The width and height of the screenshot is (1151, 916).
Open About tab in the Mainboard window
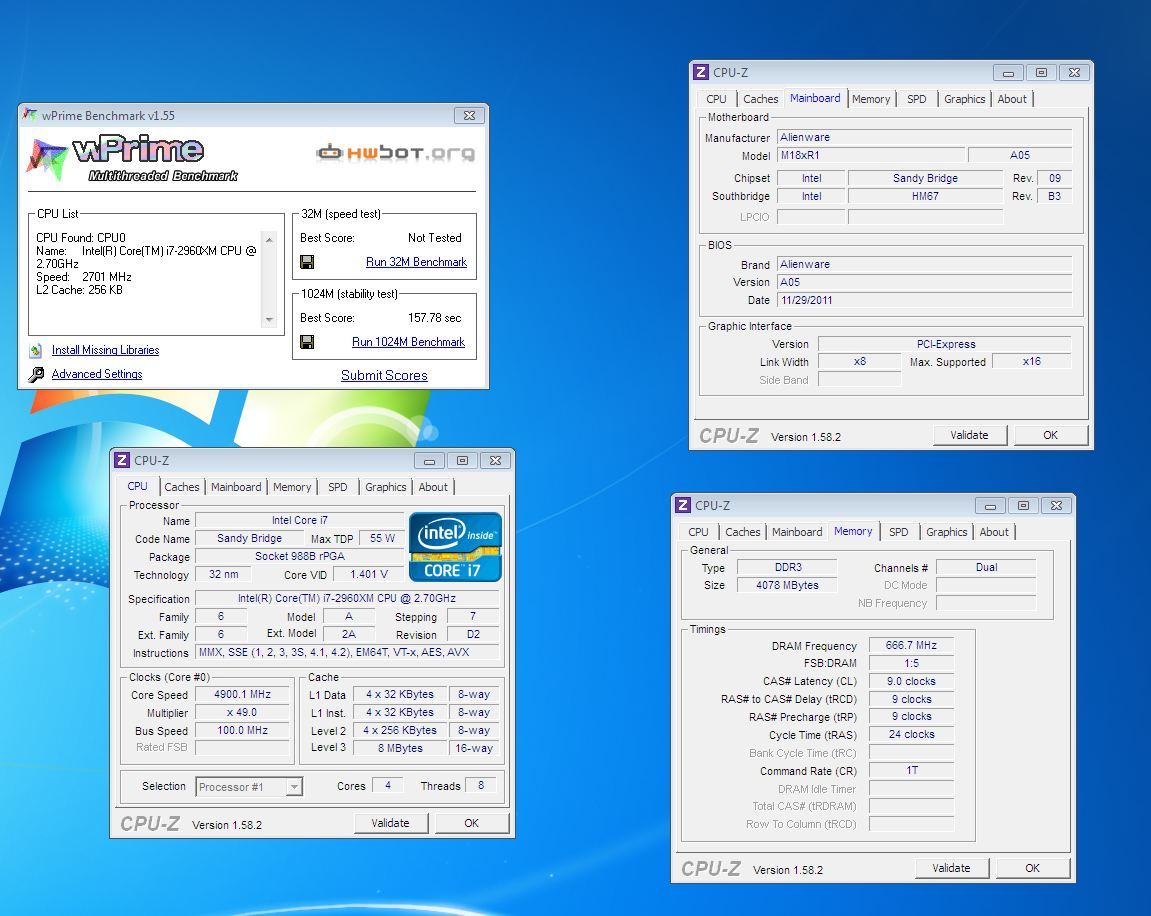point(1012,99)
